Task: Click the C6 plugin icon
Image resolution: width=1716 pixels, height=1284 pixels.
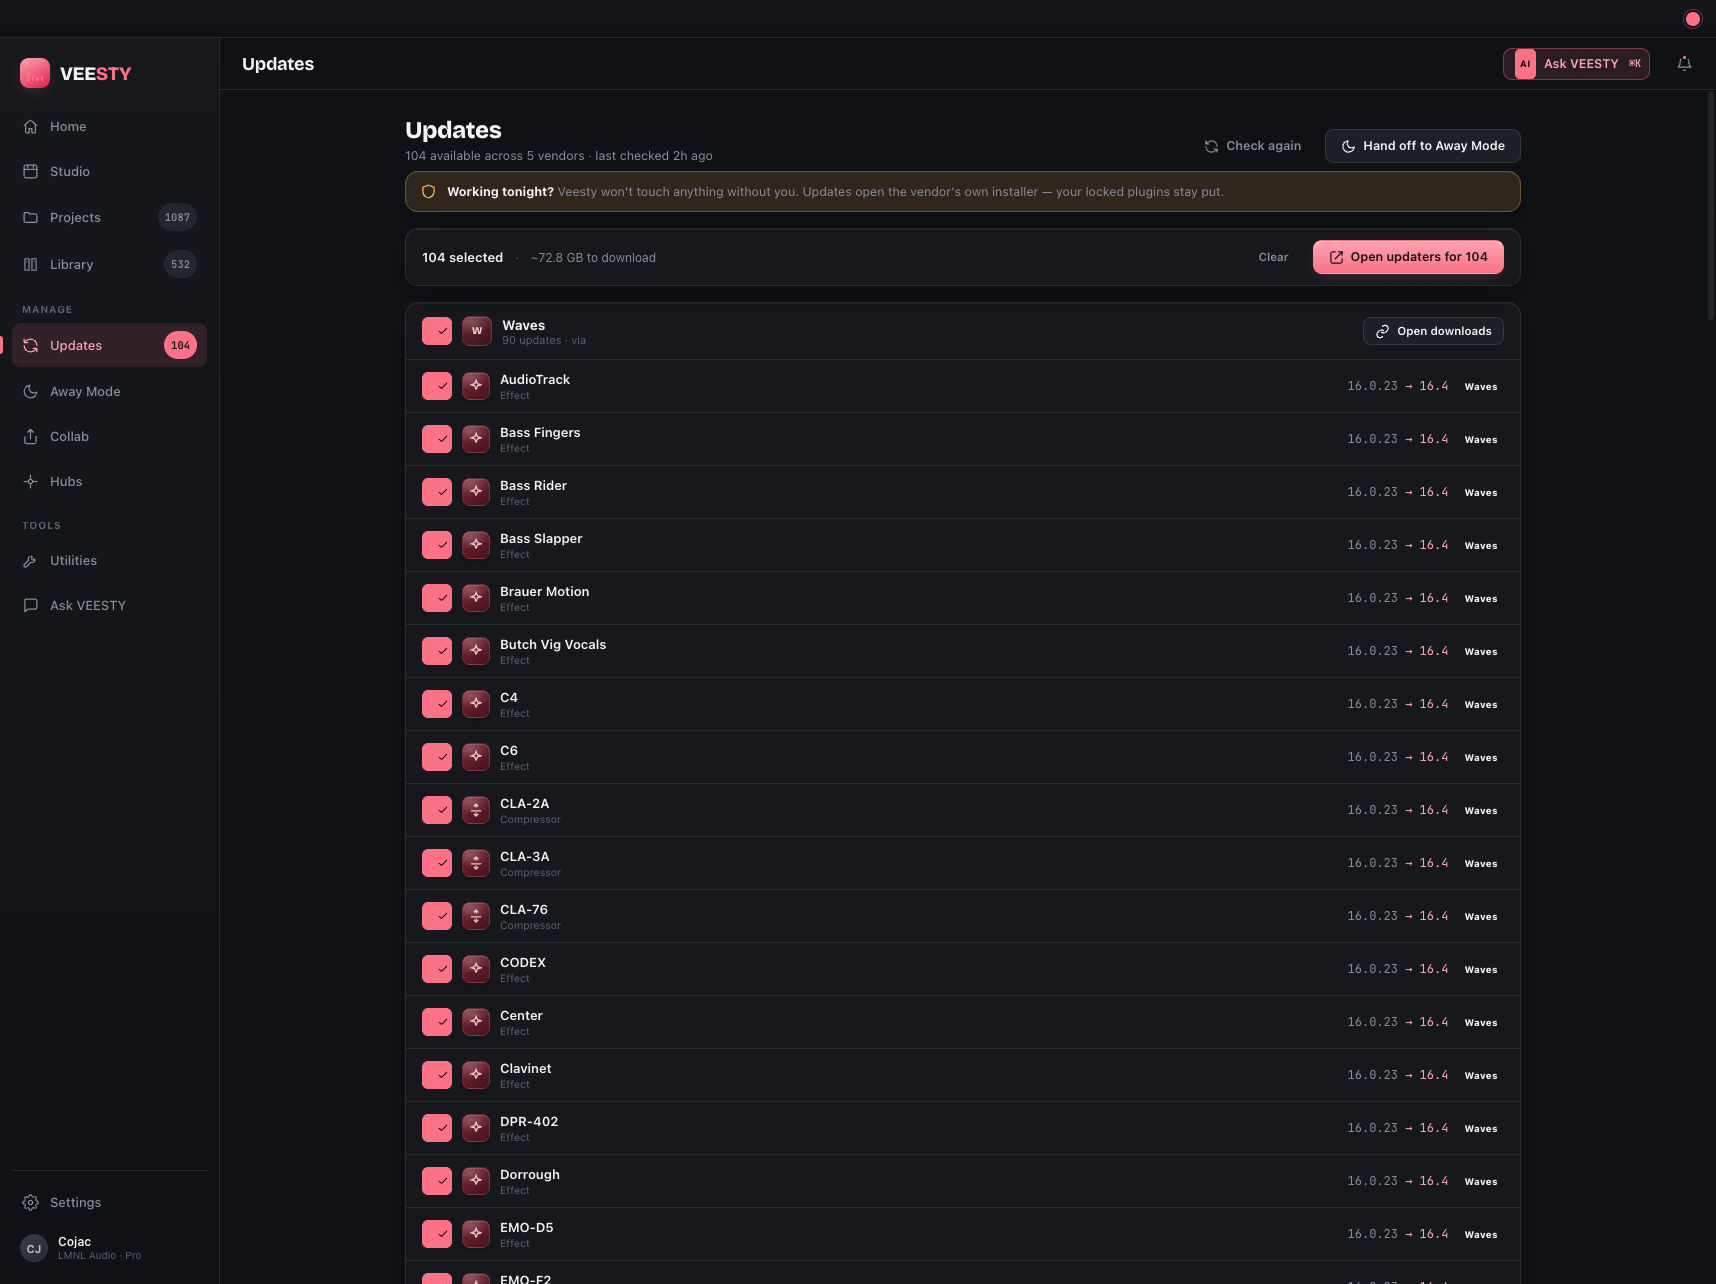Action: [476, 757]
